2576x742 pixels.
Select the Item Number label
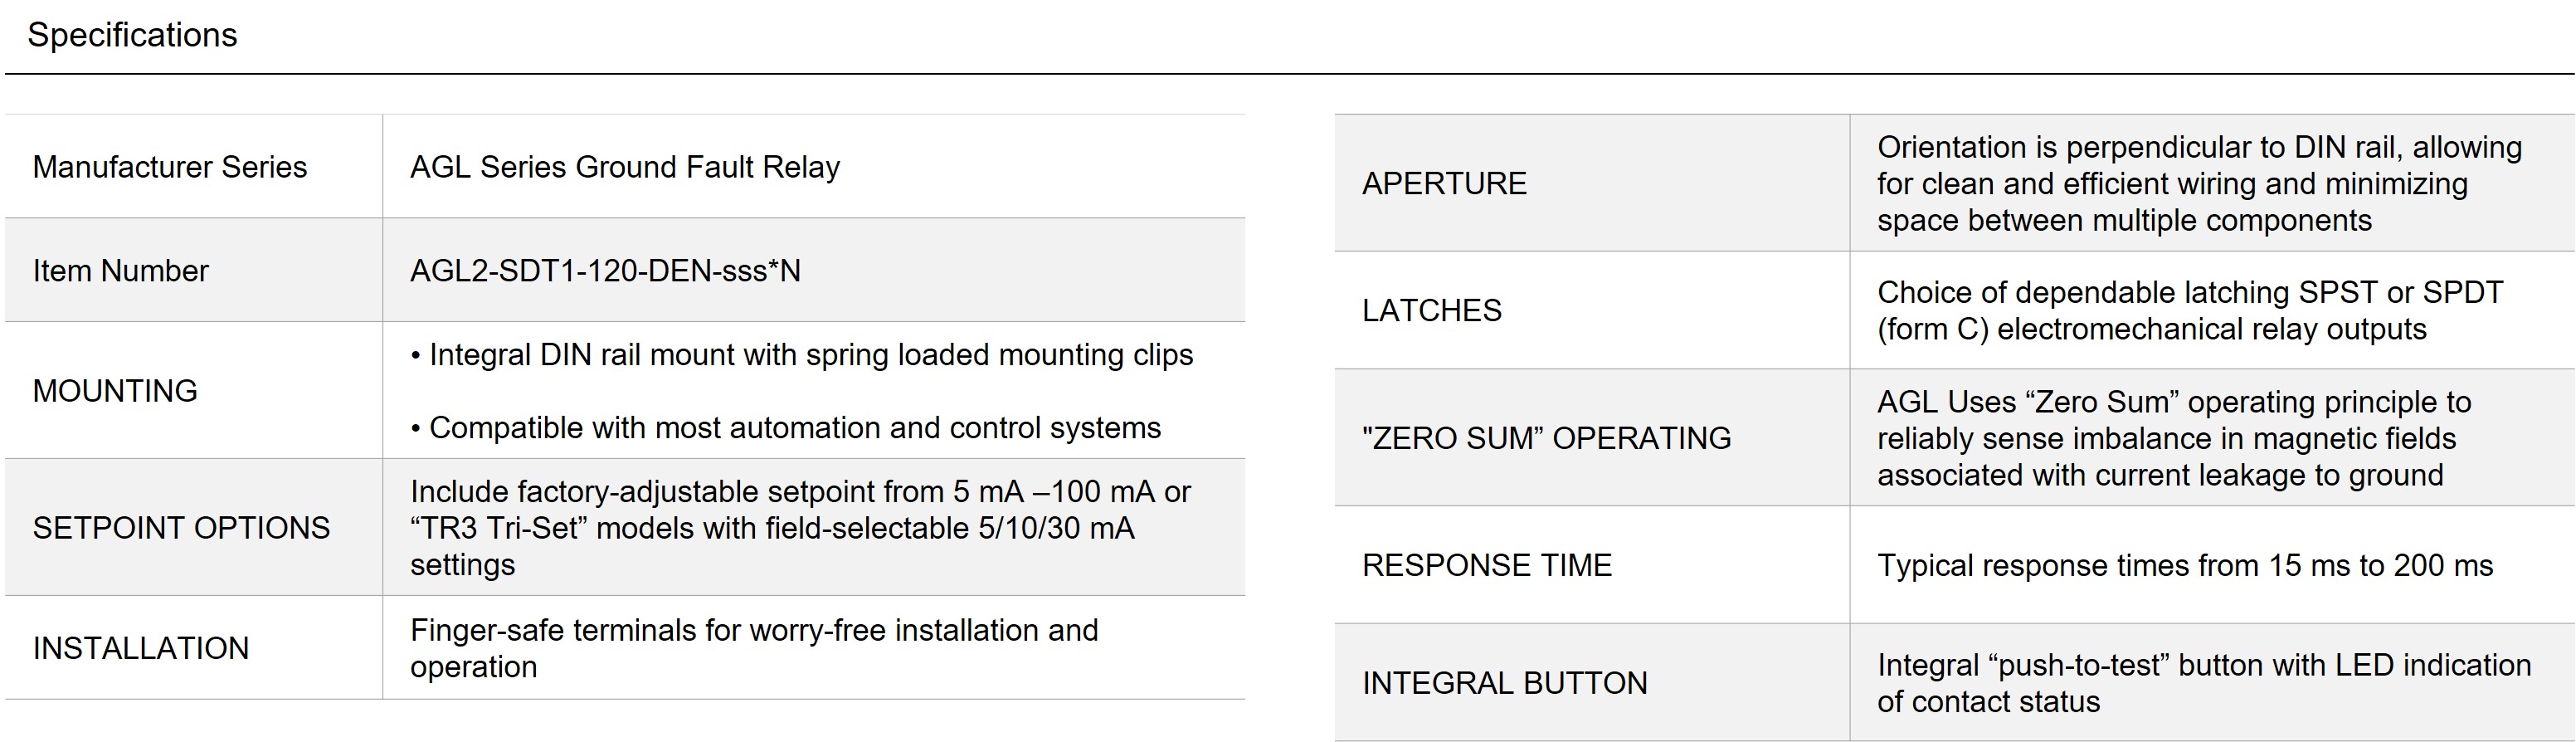coord(120,271)
